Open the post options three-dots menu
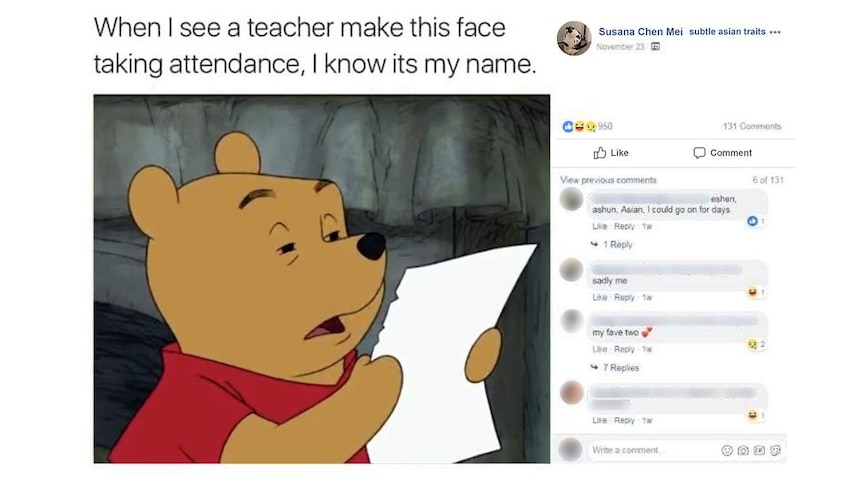This screenshot has width=862, height=485. 775,32
